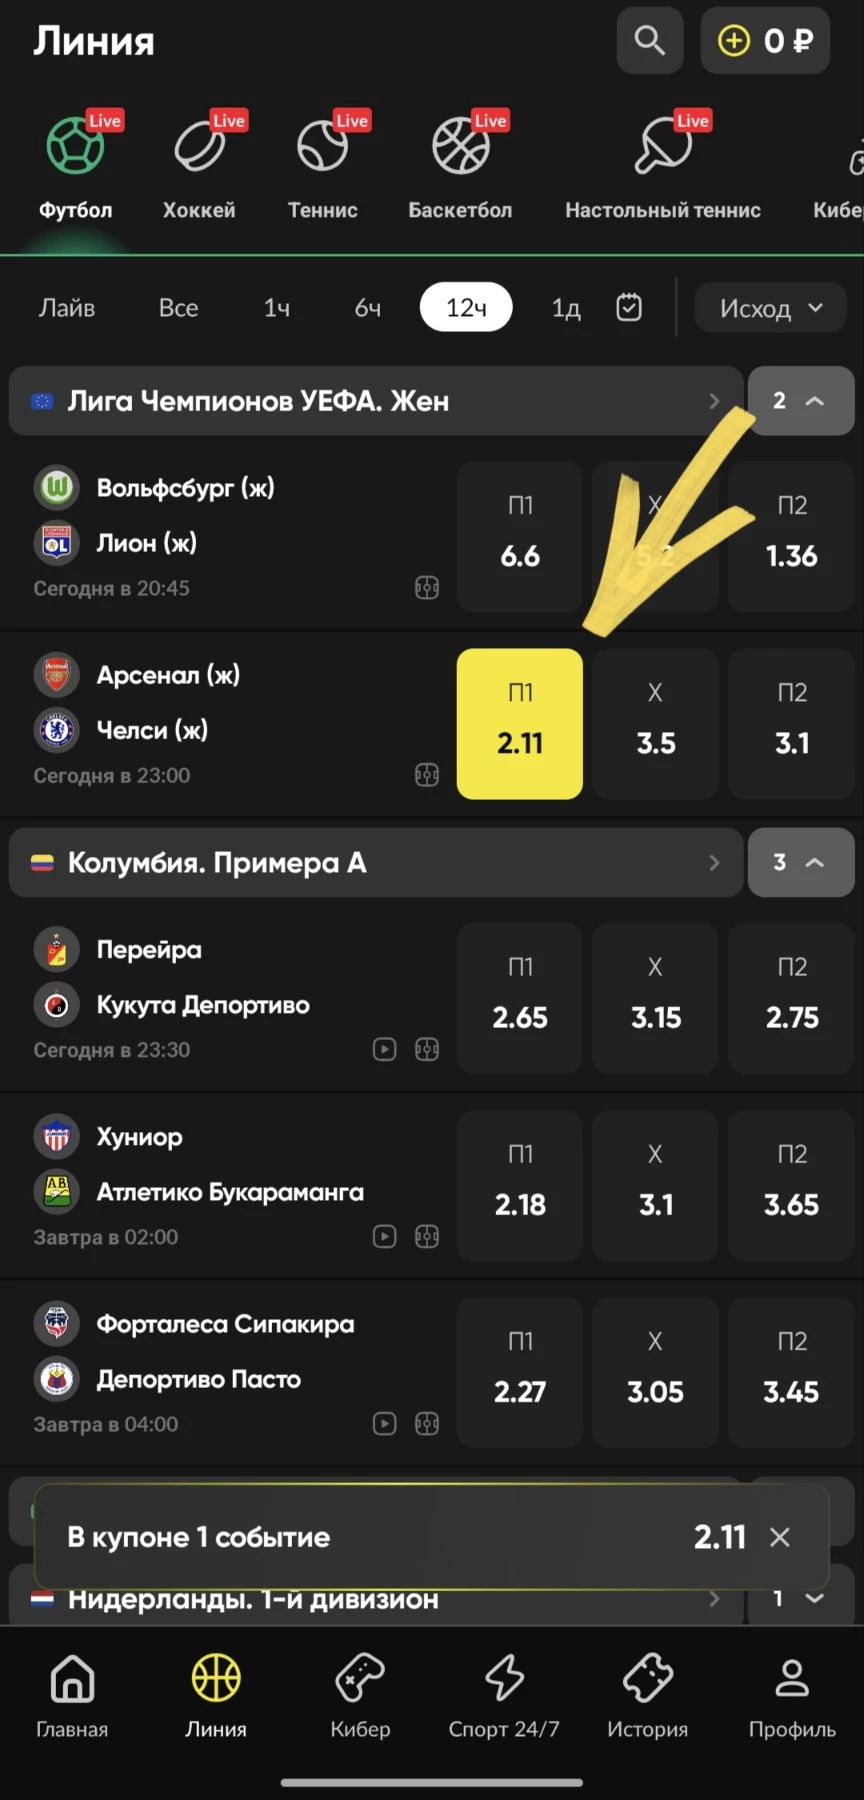This screenshot has height=1800, width=864.
Task: Play video stream for Перейра match
Action: [385, 1049]
